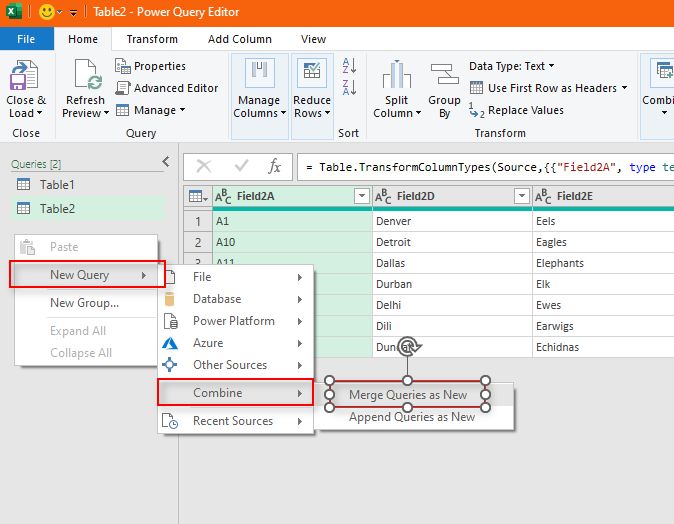Image resolution: width=674 pixels, height=524 pixels.
Task: Click the Field2E text data type icon
Action: (x=543, y=196)
